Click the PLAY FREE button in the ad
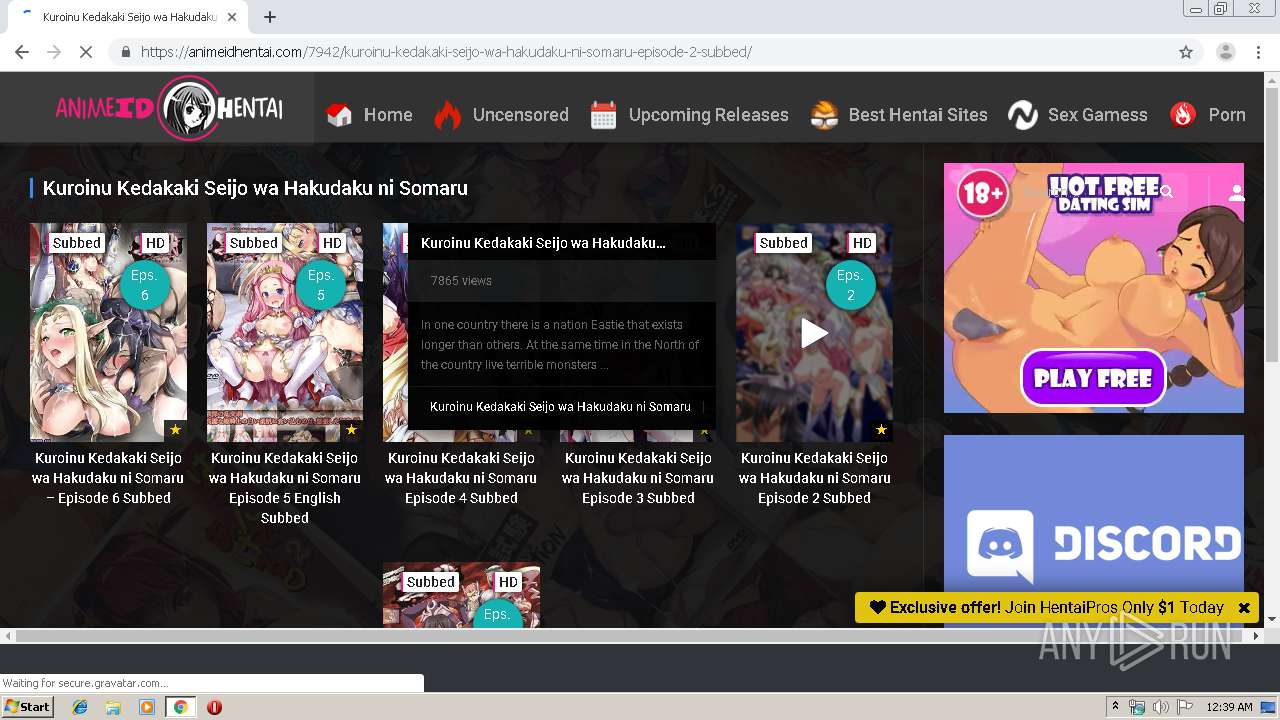Viewport: 1280px width, 720px height. 1093,378
